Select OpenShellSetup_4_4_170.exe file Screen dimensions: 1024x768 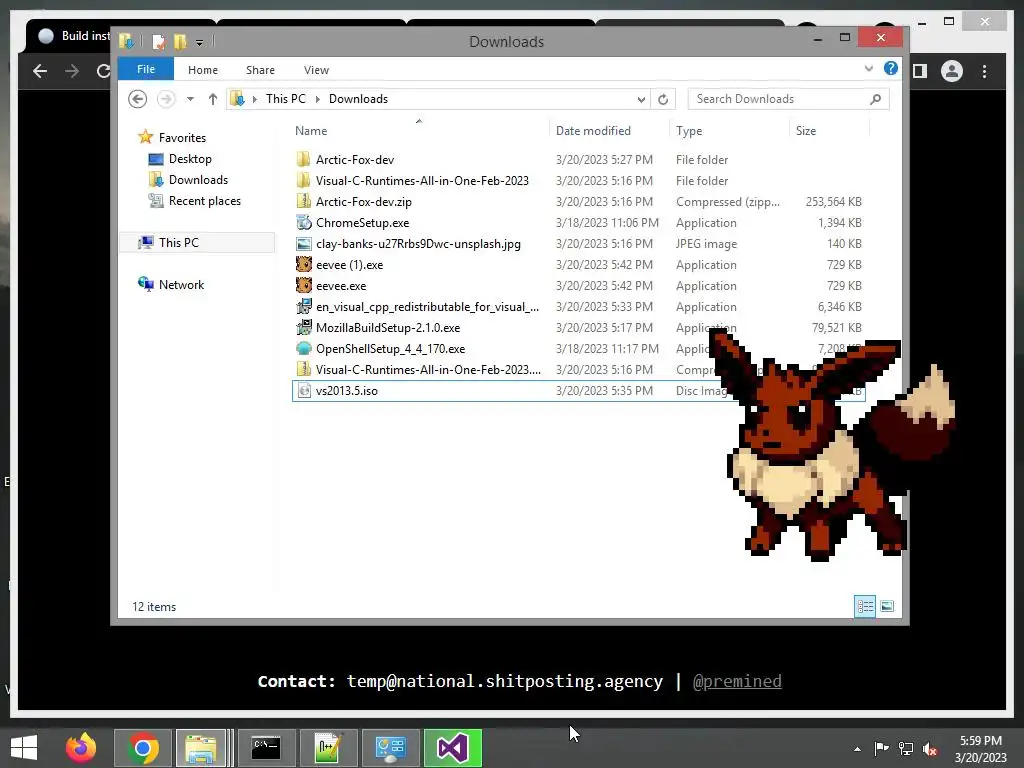[579, 348]
